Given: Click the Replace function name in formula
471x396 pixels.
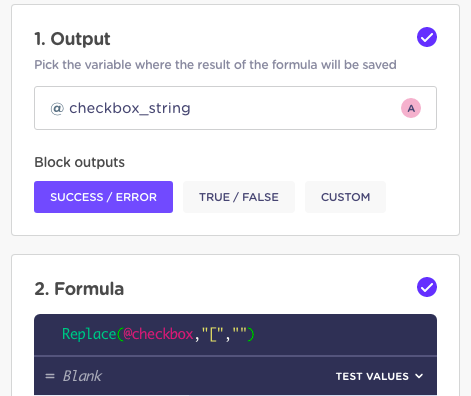Looking at the screenshot, I should [x=89, y=334].
